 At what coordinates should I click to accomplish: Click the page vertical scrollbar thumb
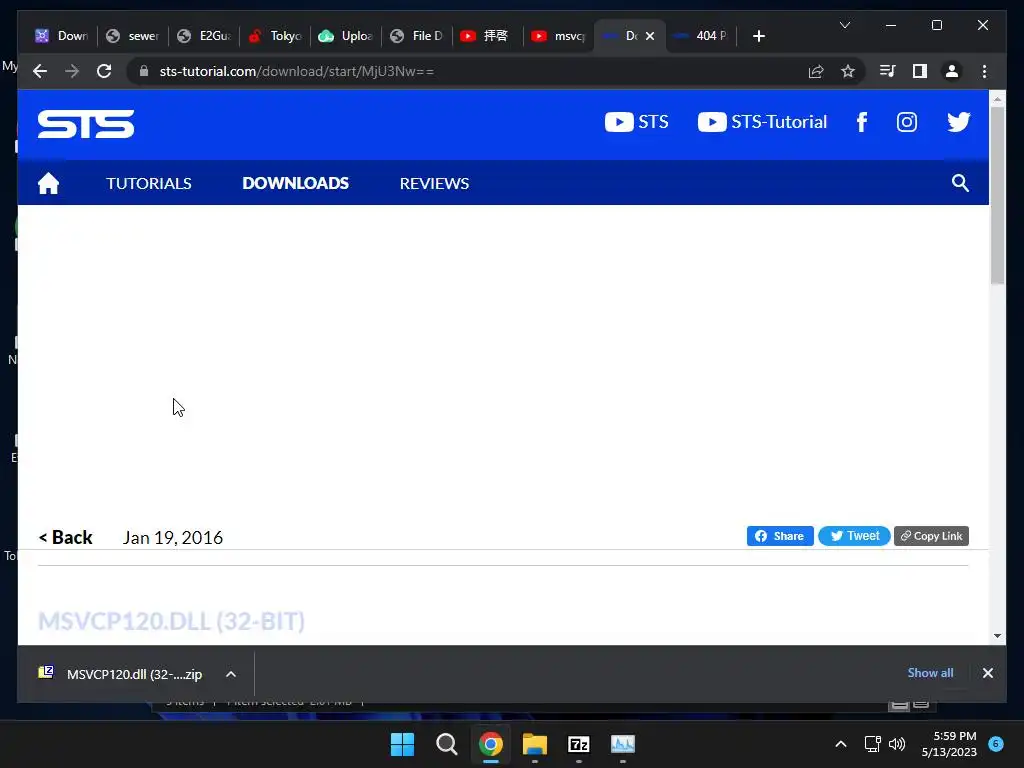point(997,195)
